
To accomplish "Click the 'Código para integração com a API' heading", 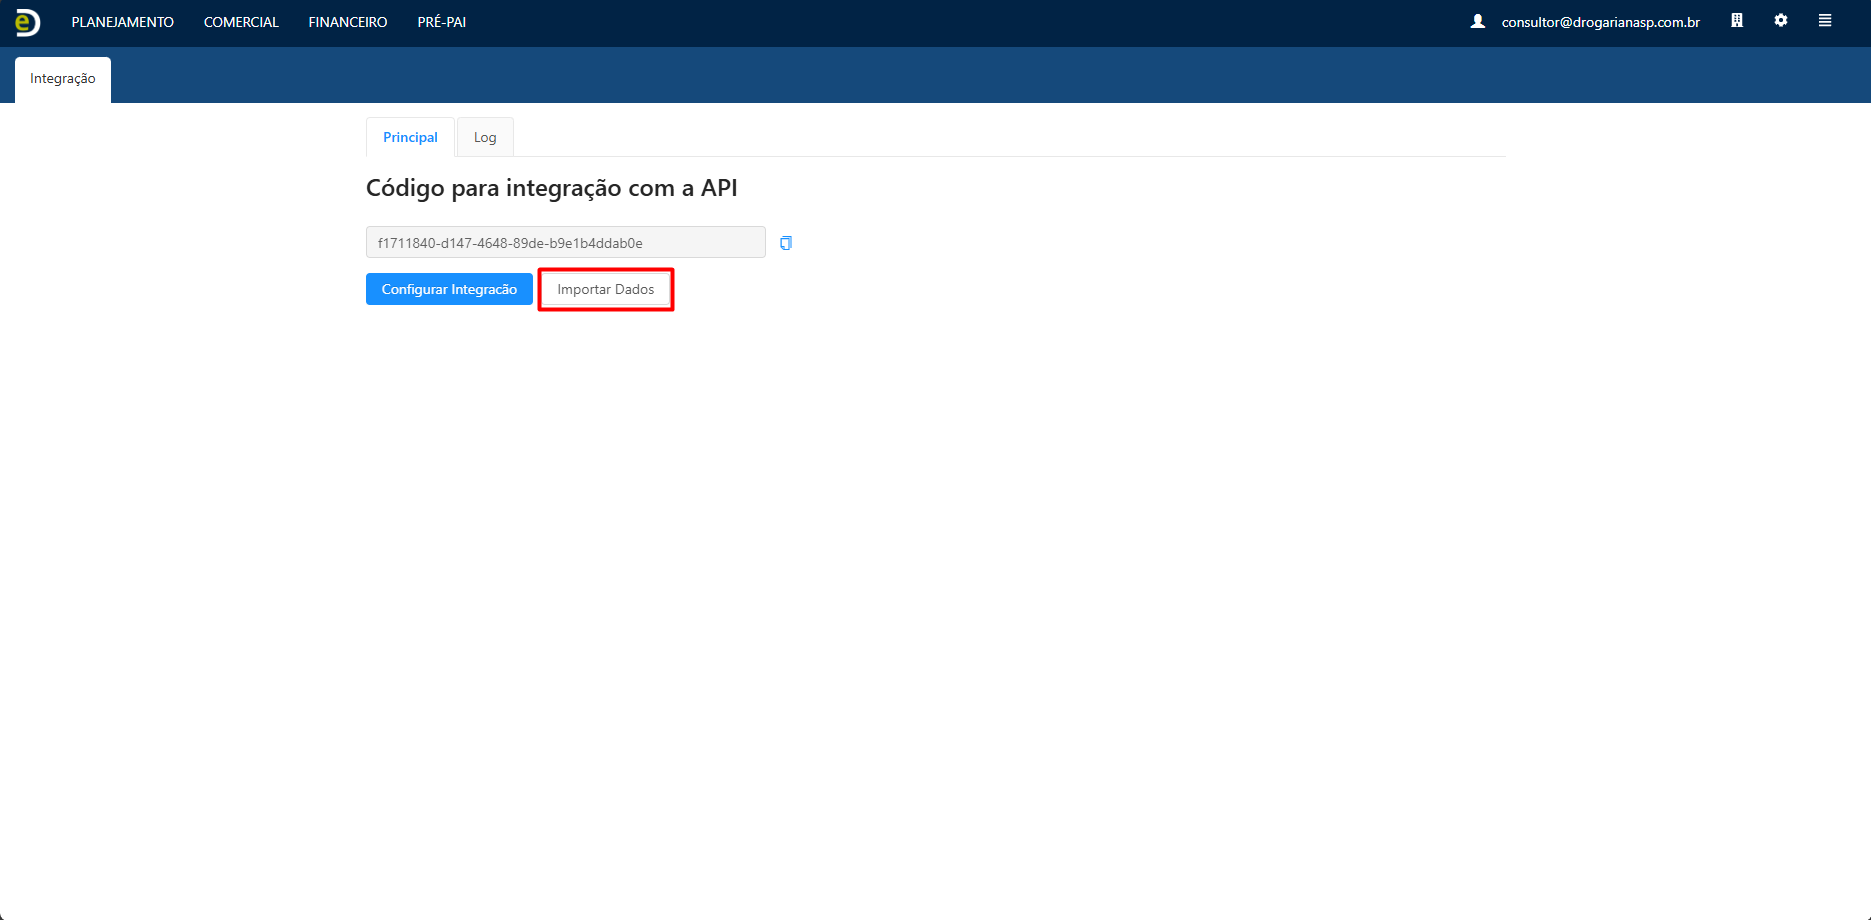I will 551,188.
